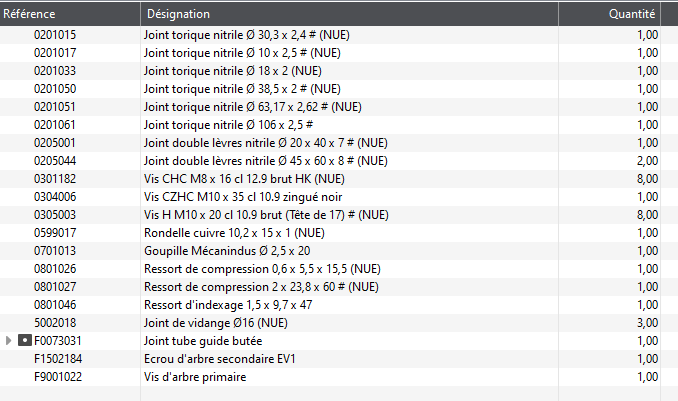Pick the Joint torique Ø 38,5 x 2 line
Image resolution: width=678 pixels, height=401 pixels.
tap(330, 89)
